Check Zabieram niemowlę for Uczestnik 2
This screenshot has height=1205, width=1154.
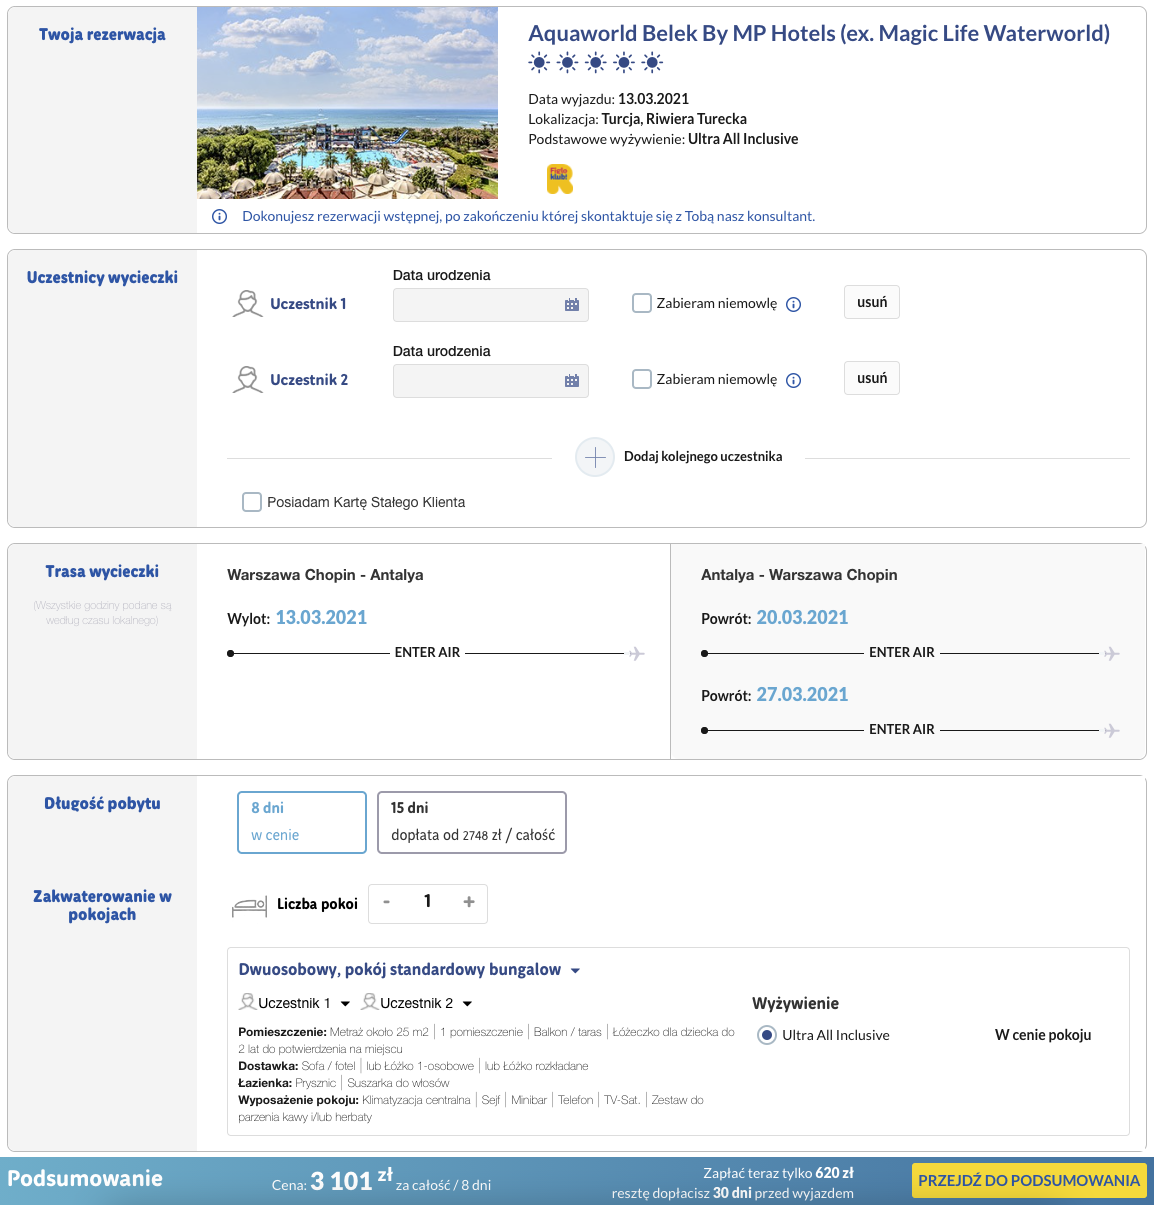(642, 379)
